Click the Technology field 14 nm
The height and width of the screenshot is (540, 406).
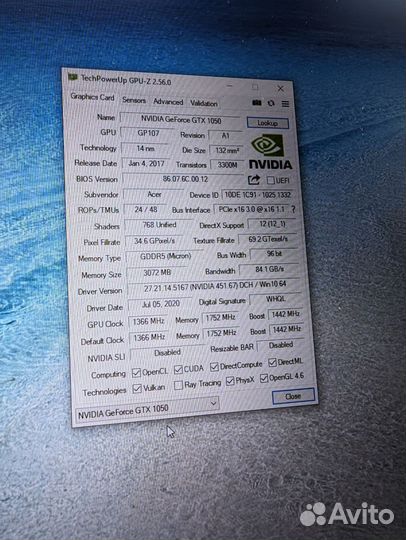(145, 148)
